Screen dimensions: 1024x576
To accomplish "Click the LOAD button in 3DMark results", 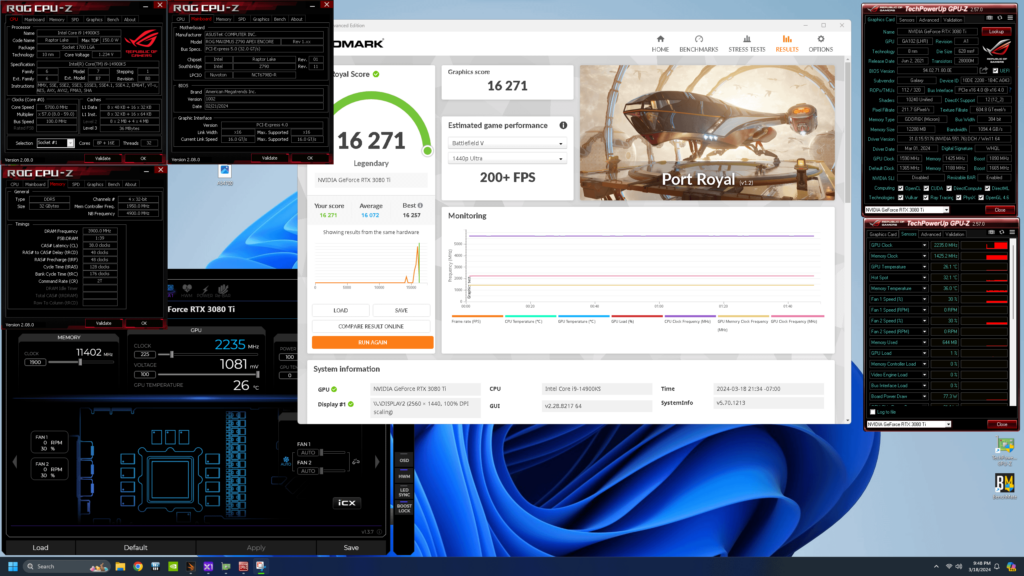I will [340, 311].
